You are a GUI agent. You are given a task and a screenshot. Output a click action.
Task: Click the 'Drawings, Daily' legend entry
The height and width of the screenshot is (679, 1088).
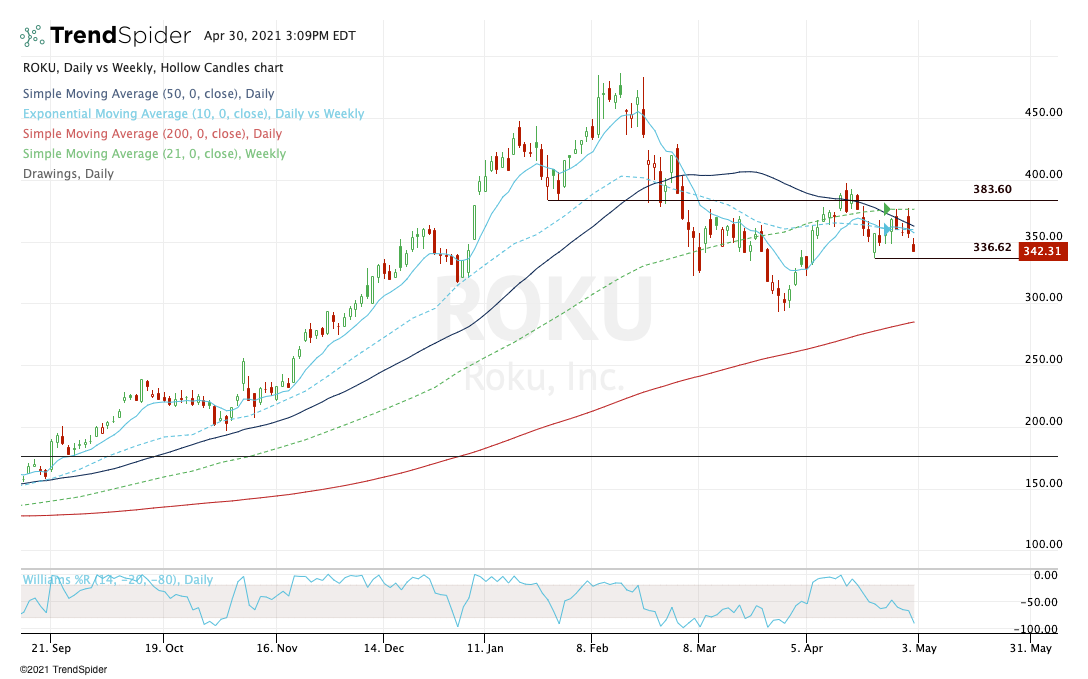click(x=68, y=174)
